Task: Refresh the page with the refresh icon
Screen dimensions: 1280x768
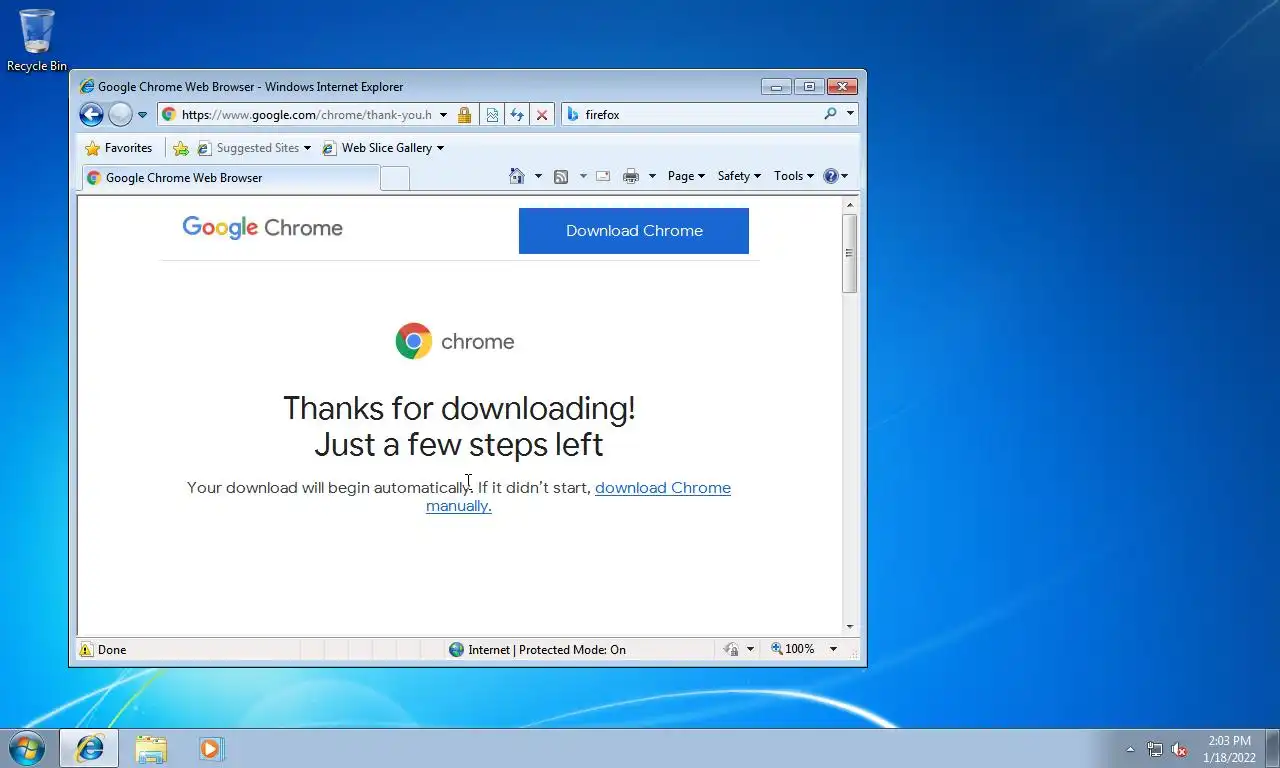Action: [x=517, y=115]
